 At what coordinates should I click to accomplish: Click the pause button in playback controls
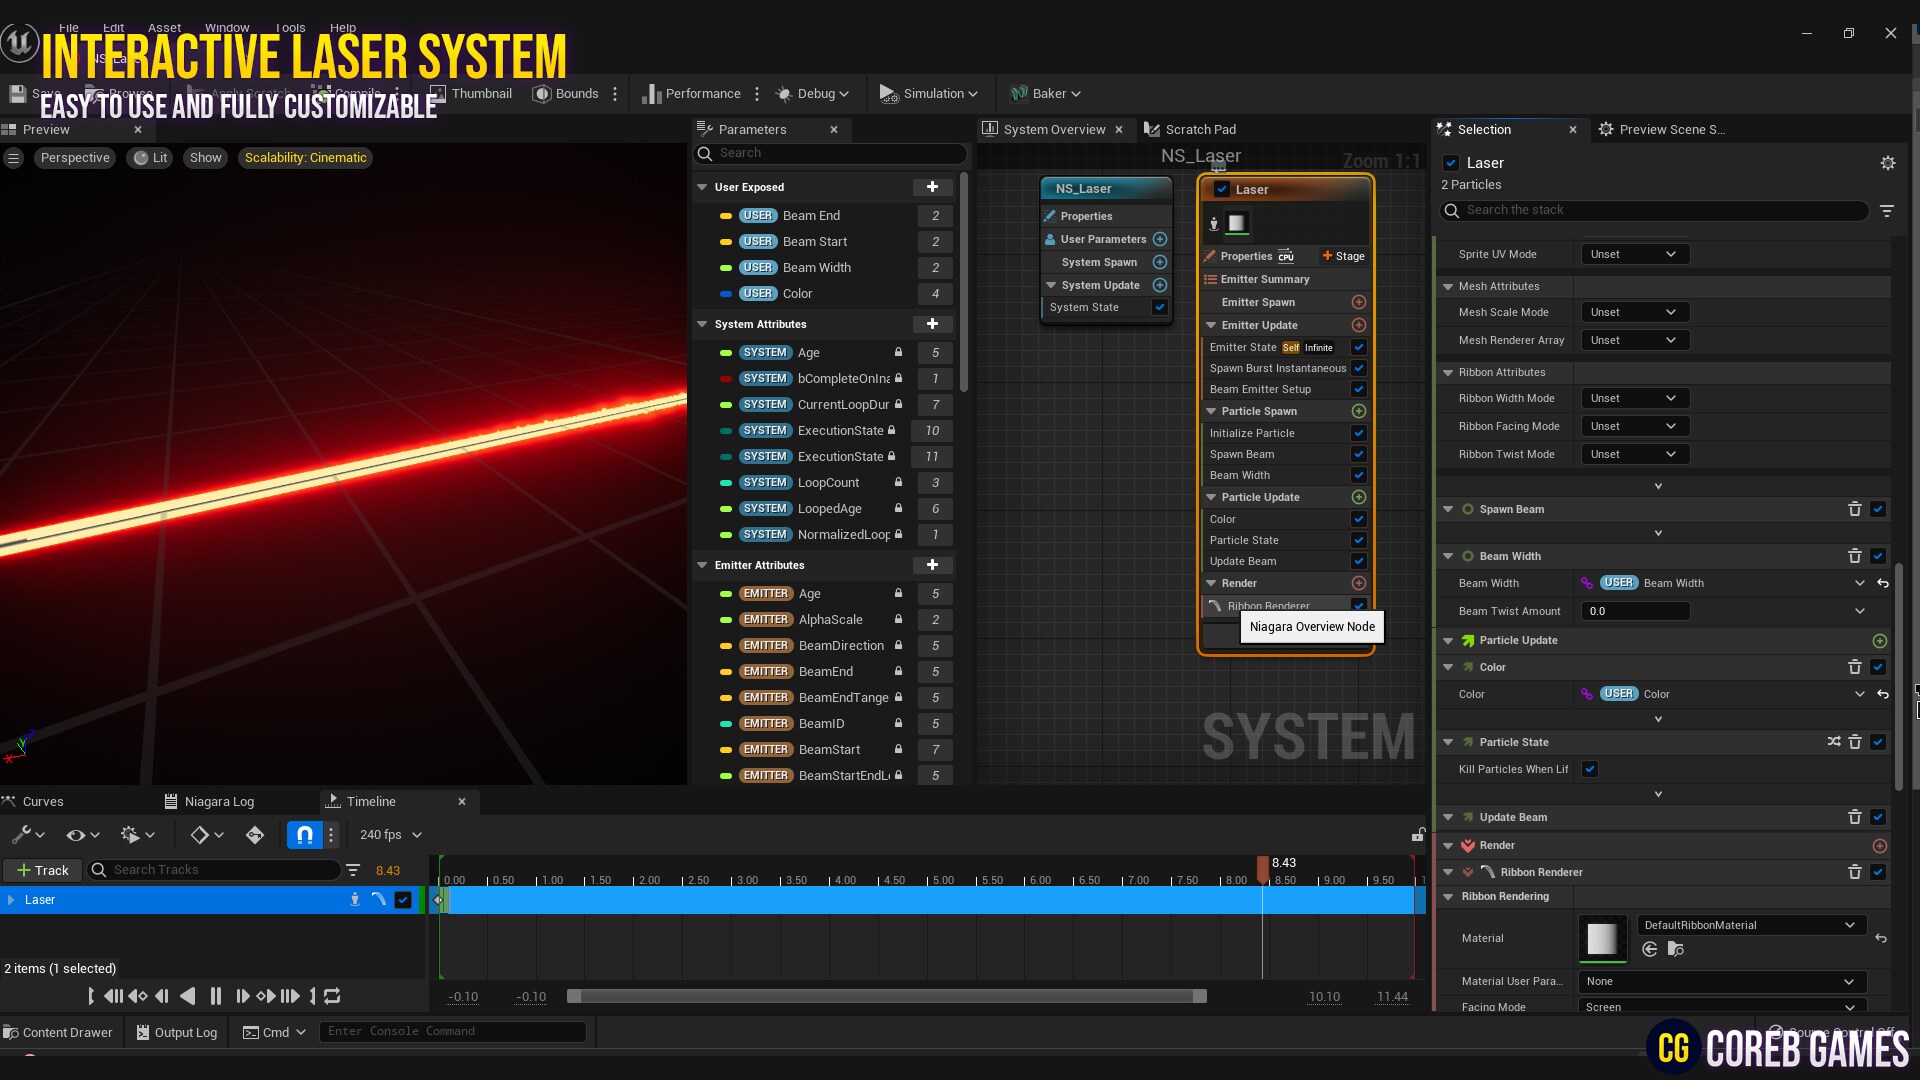coord(216,996)
